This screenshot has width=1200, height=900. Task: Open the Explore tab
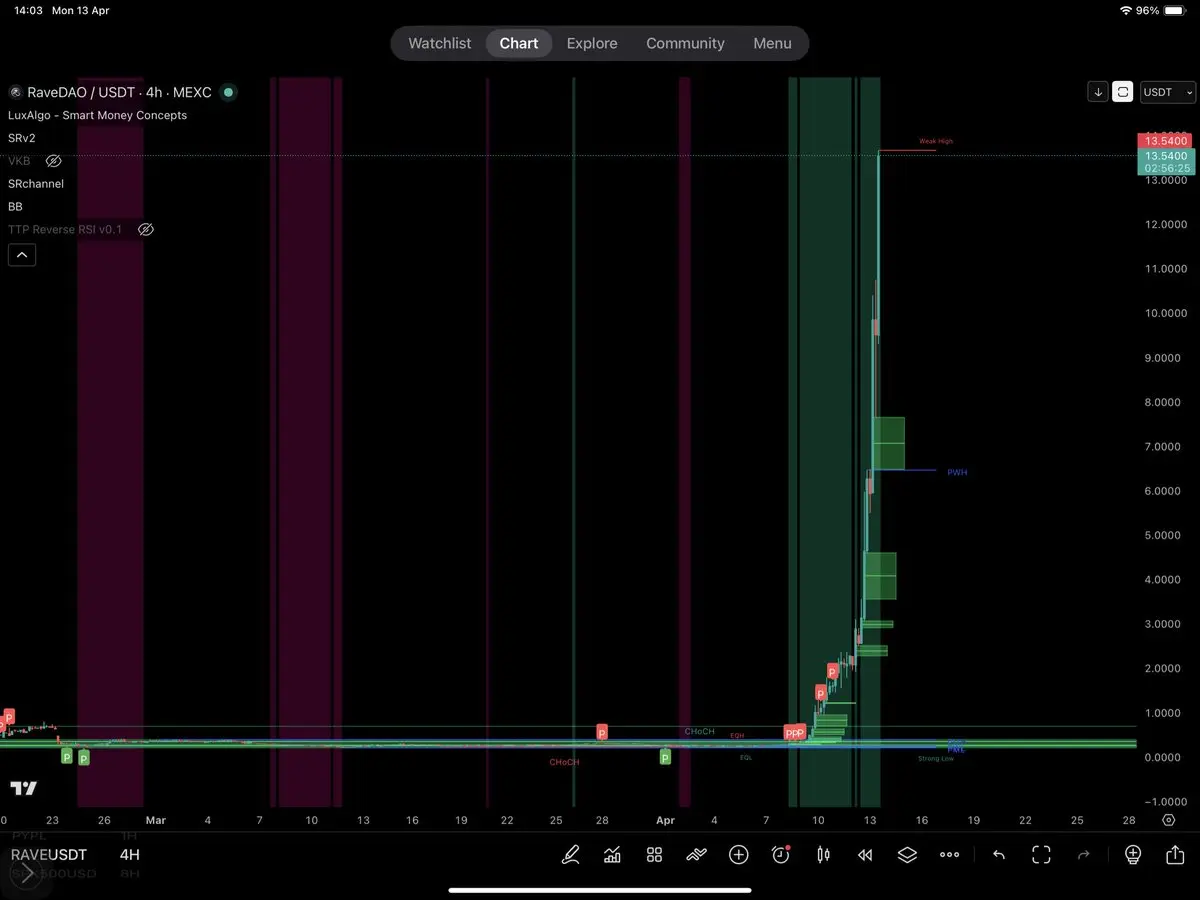pos(592,44)
